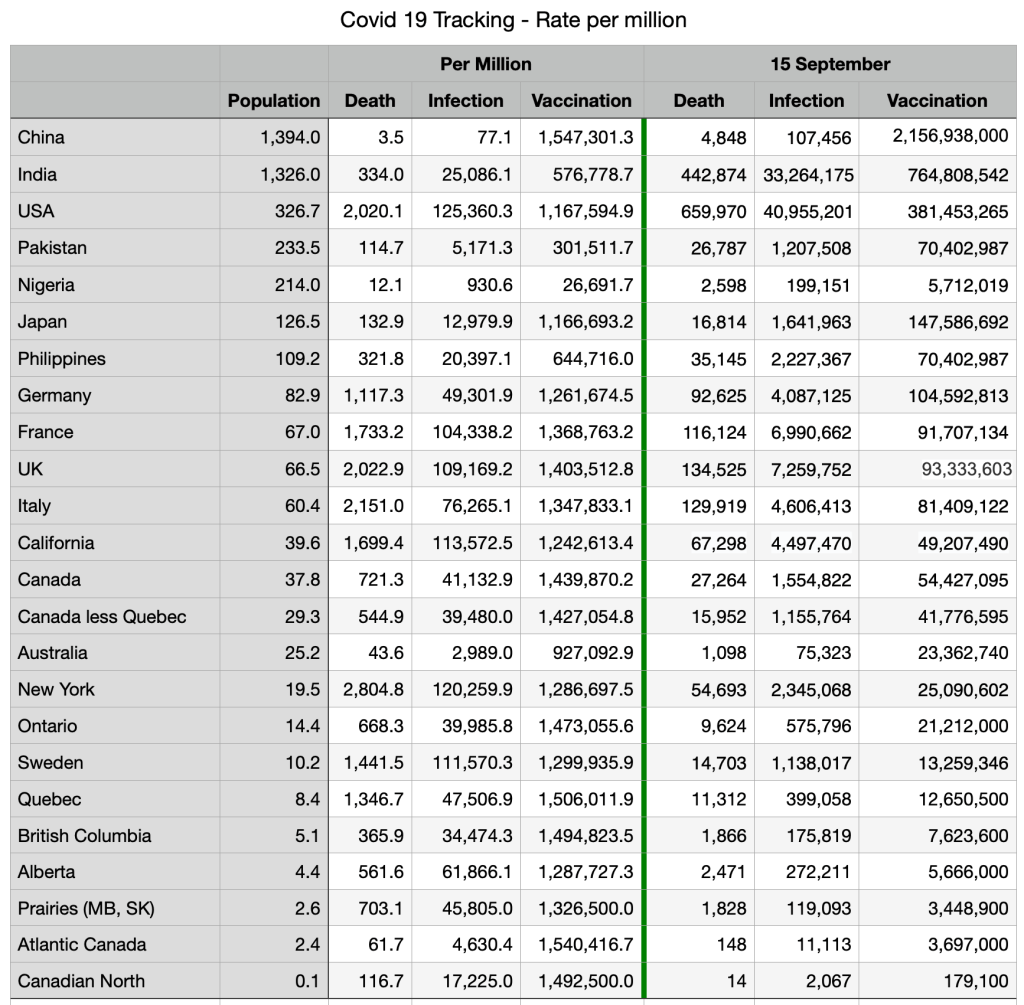The width and height of the screenshot is (1024, 1005).
Task: Select the 'Canada less Quebec' row label
Action: (102, 616)
